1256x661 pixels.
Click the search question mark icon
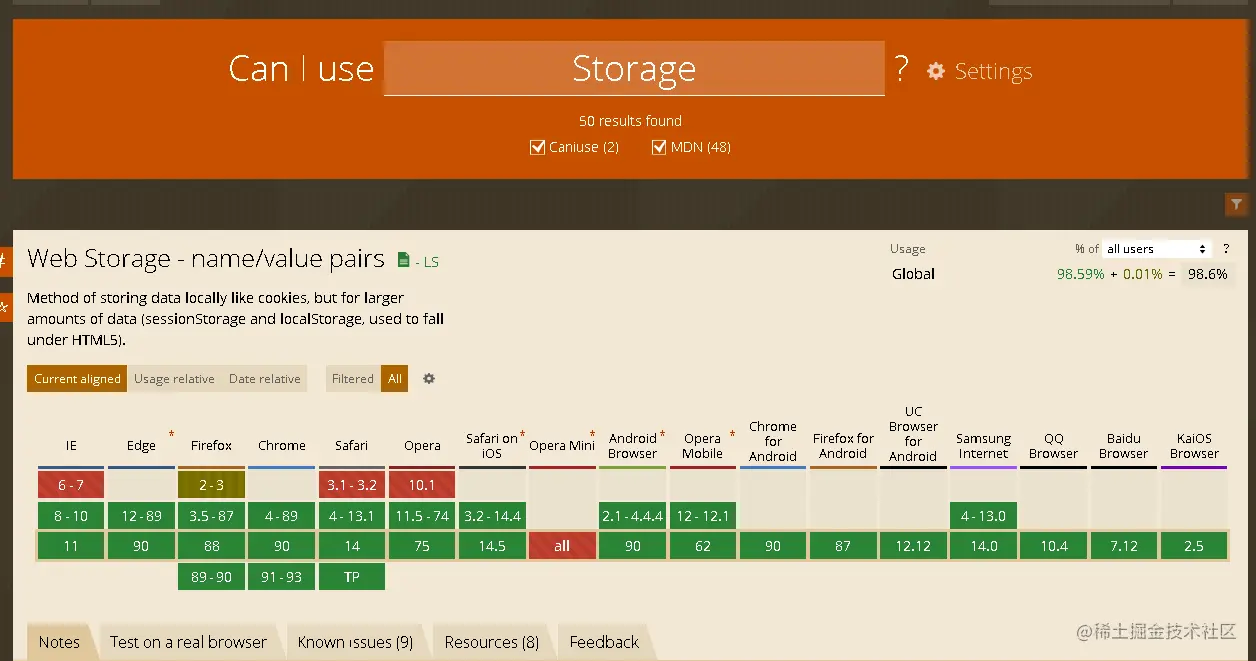pos(901,69)
